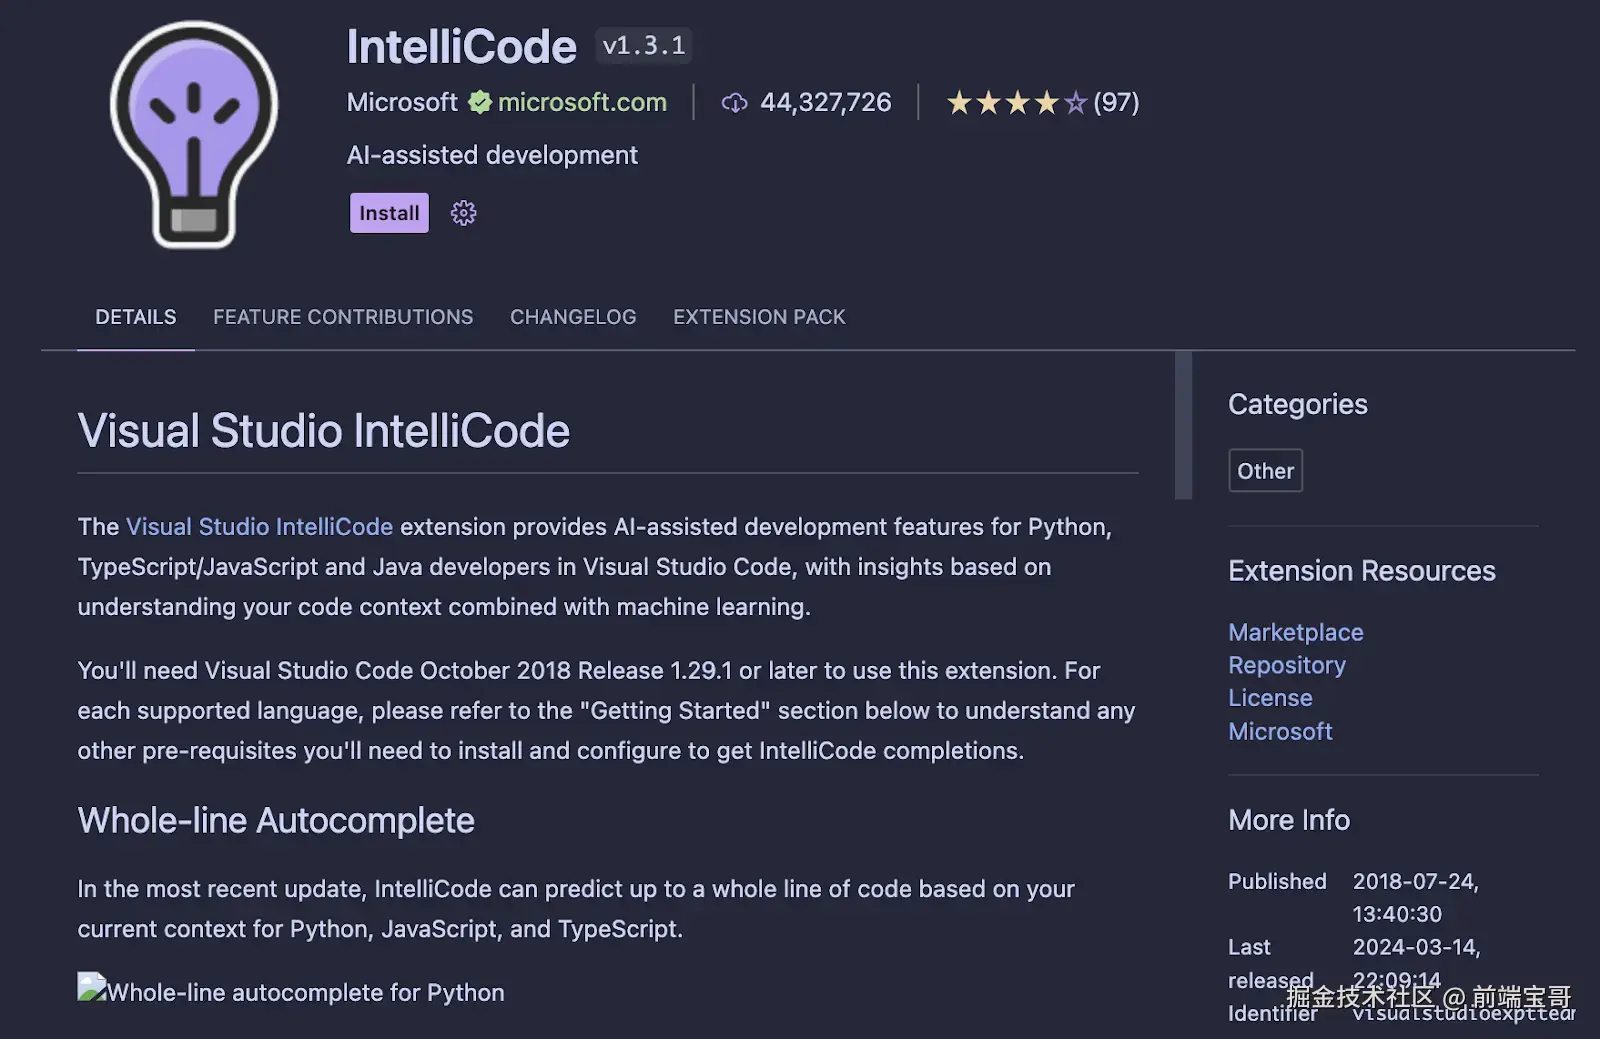Image resolution: width=1600 pixels, height=1039 pixels.
Task: Open the Marketplace resource link
Action: coord(1295,632)
